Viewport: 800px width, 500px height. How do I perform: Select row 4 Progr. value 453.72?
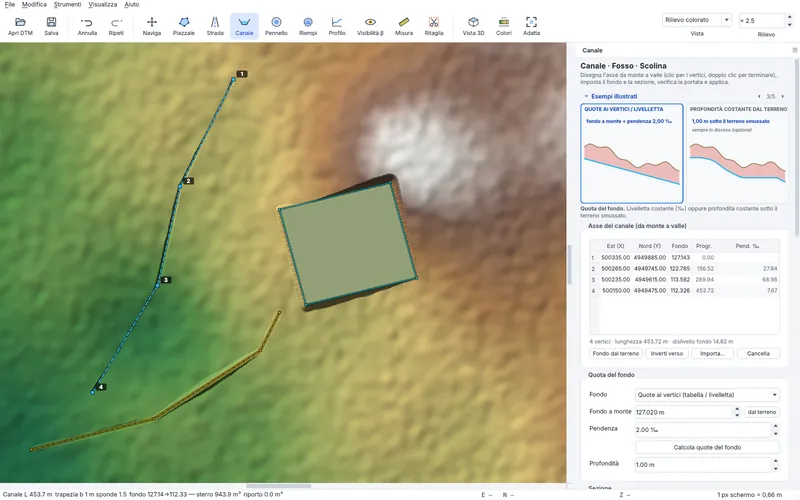[x=705, y=291]
